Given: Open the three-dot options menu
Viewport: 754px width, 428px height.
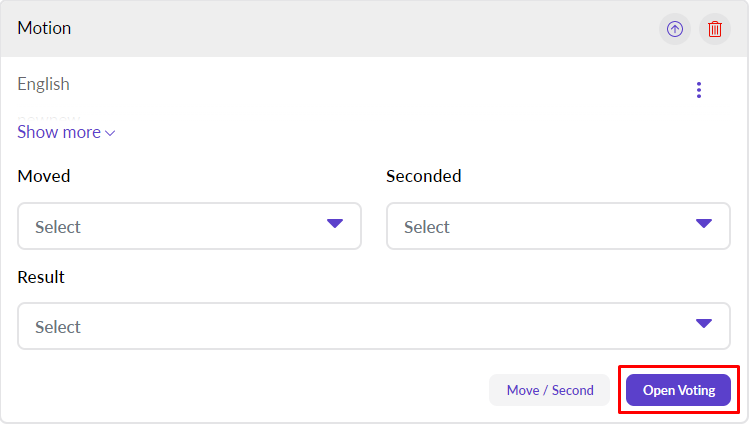Looking at the screenshot, I should tap(699, 90).
